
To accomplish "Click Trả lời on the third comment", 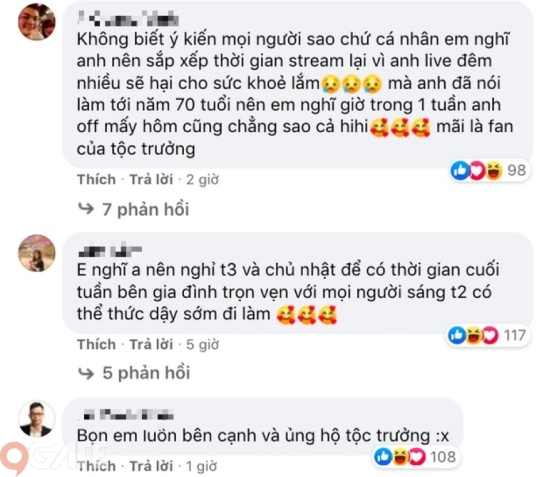I will [x=151, y=466].
